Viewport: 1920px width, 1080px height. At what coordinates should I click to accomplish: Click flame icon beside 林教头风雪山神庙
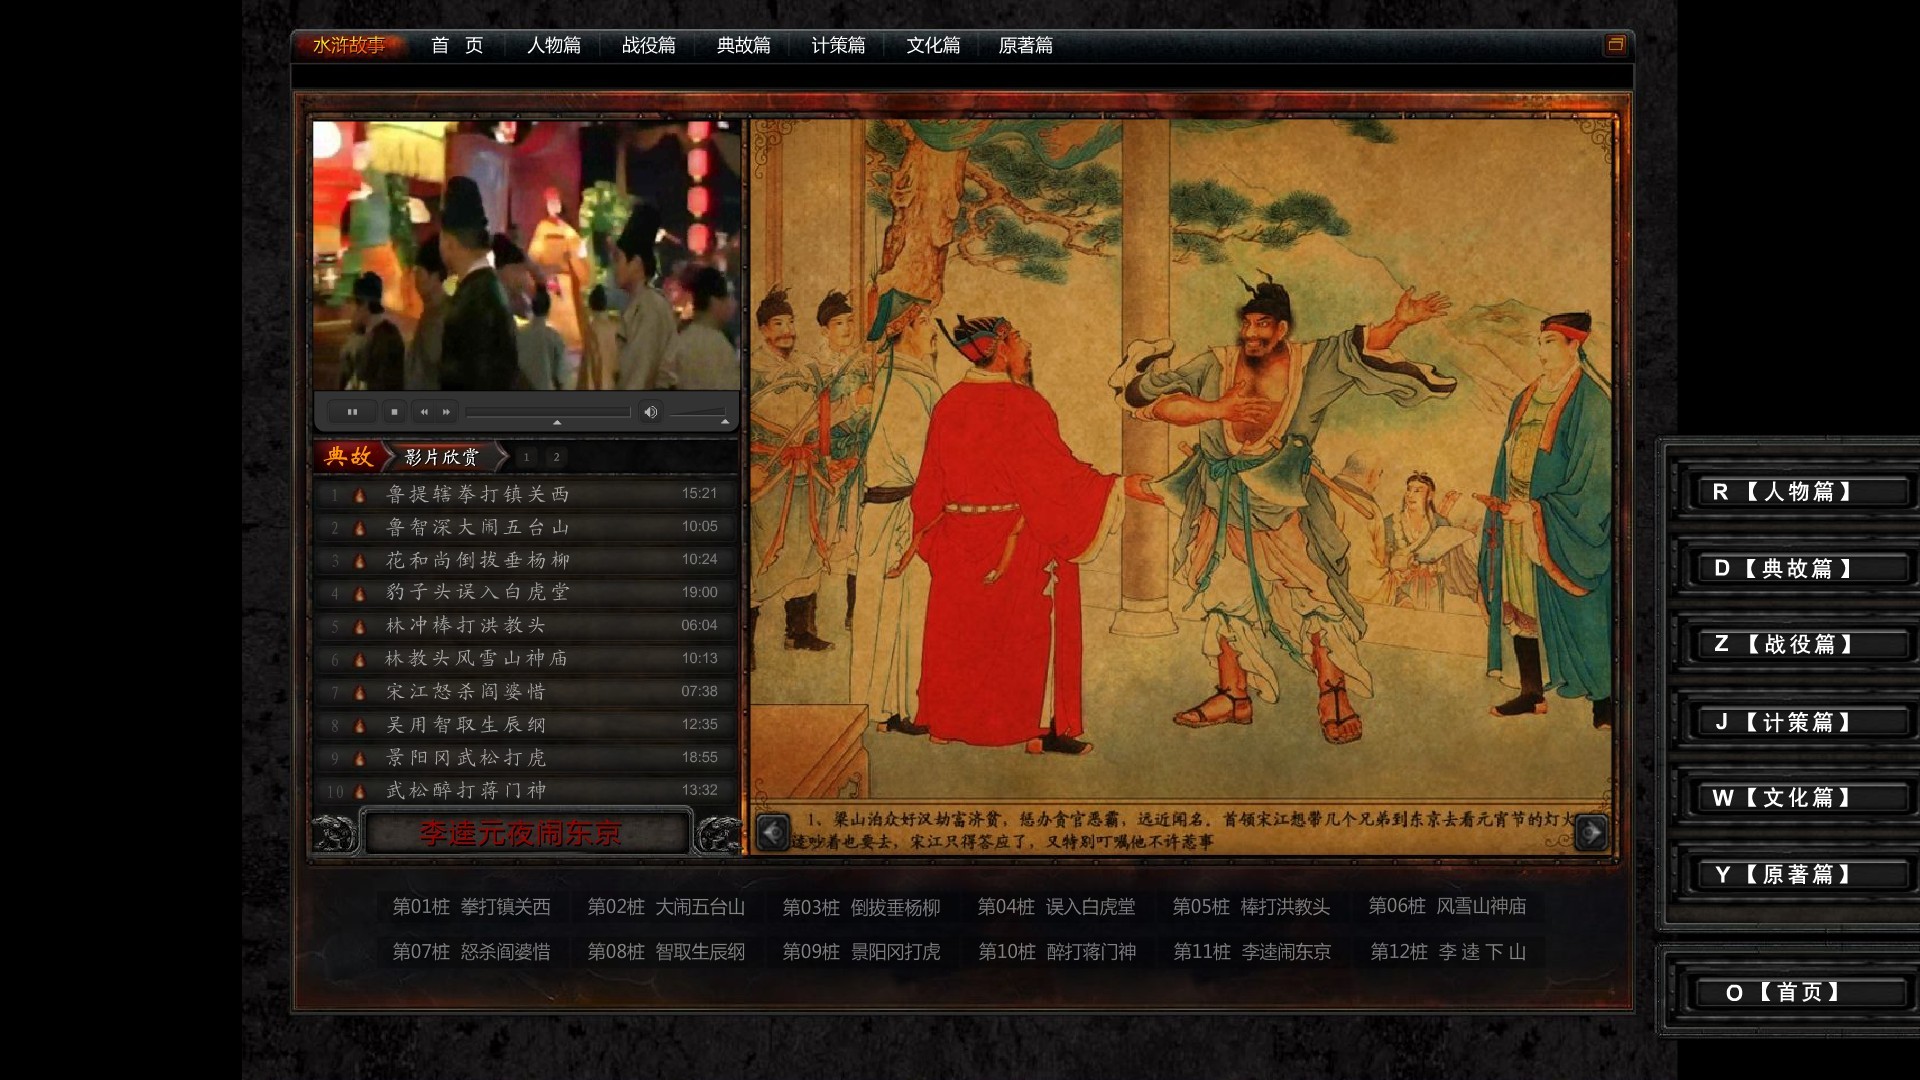click(x=360, y=659)
